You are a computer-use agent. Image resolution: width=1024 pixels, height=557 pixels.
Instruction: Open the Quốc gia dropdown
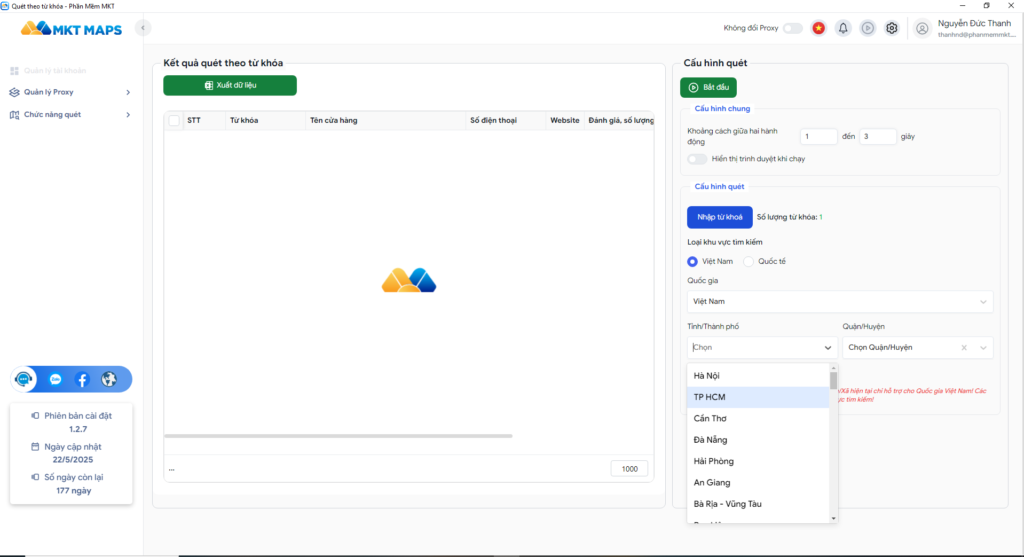pyautogui.click(x=840, y=301)
